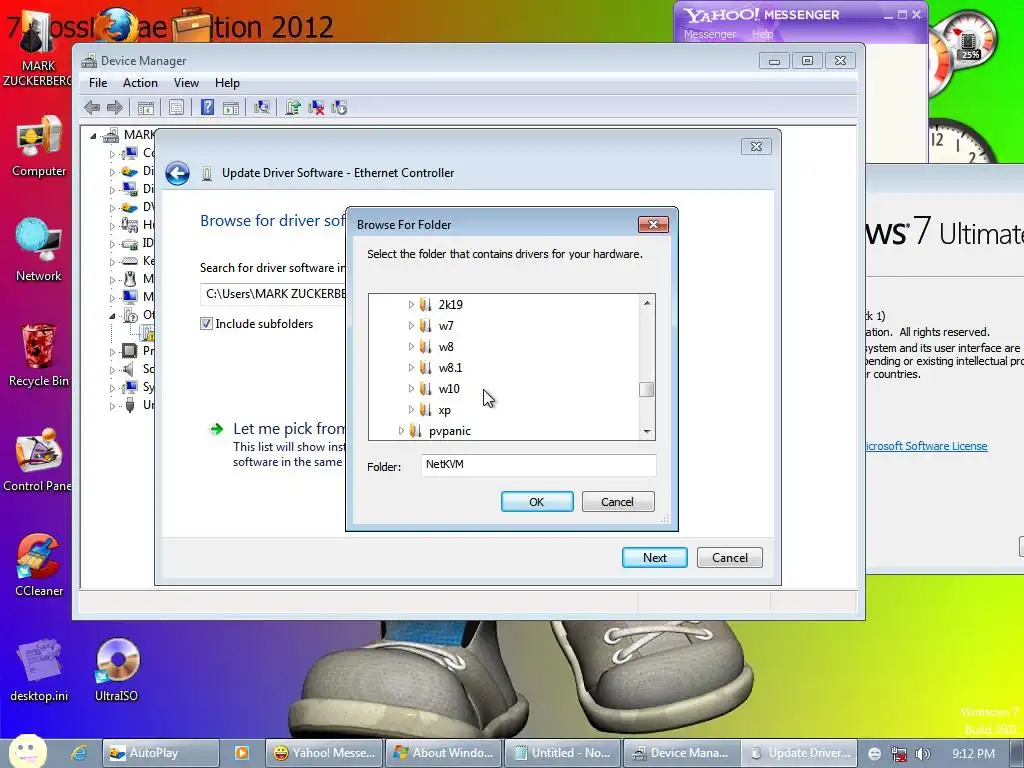Open the Network desktop icon
Image resolution: width=1024 pixels, height=768 pixels.
(39, 250)
